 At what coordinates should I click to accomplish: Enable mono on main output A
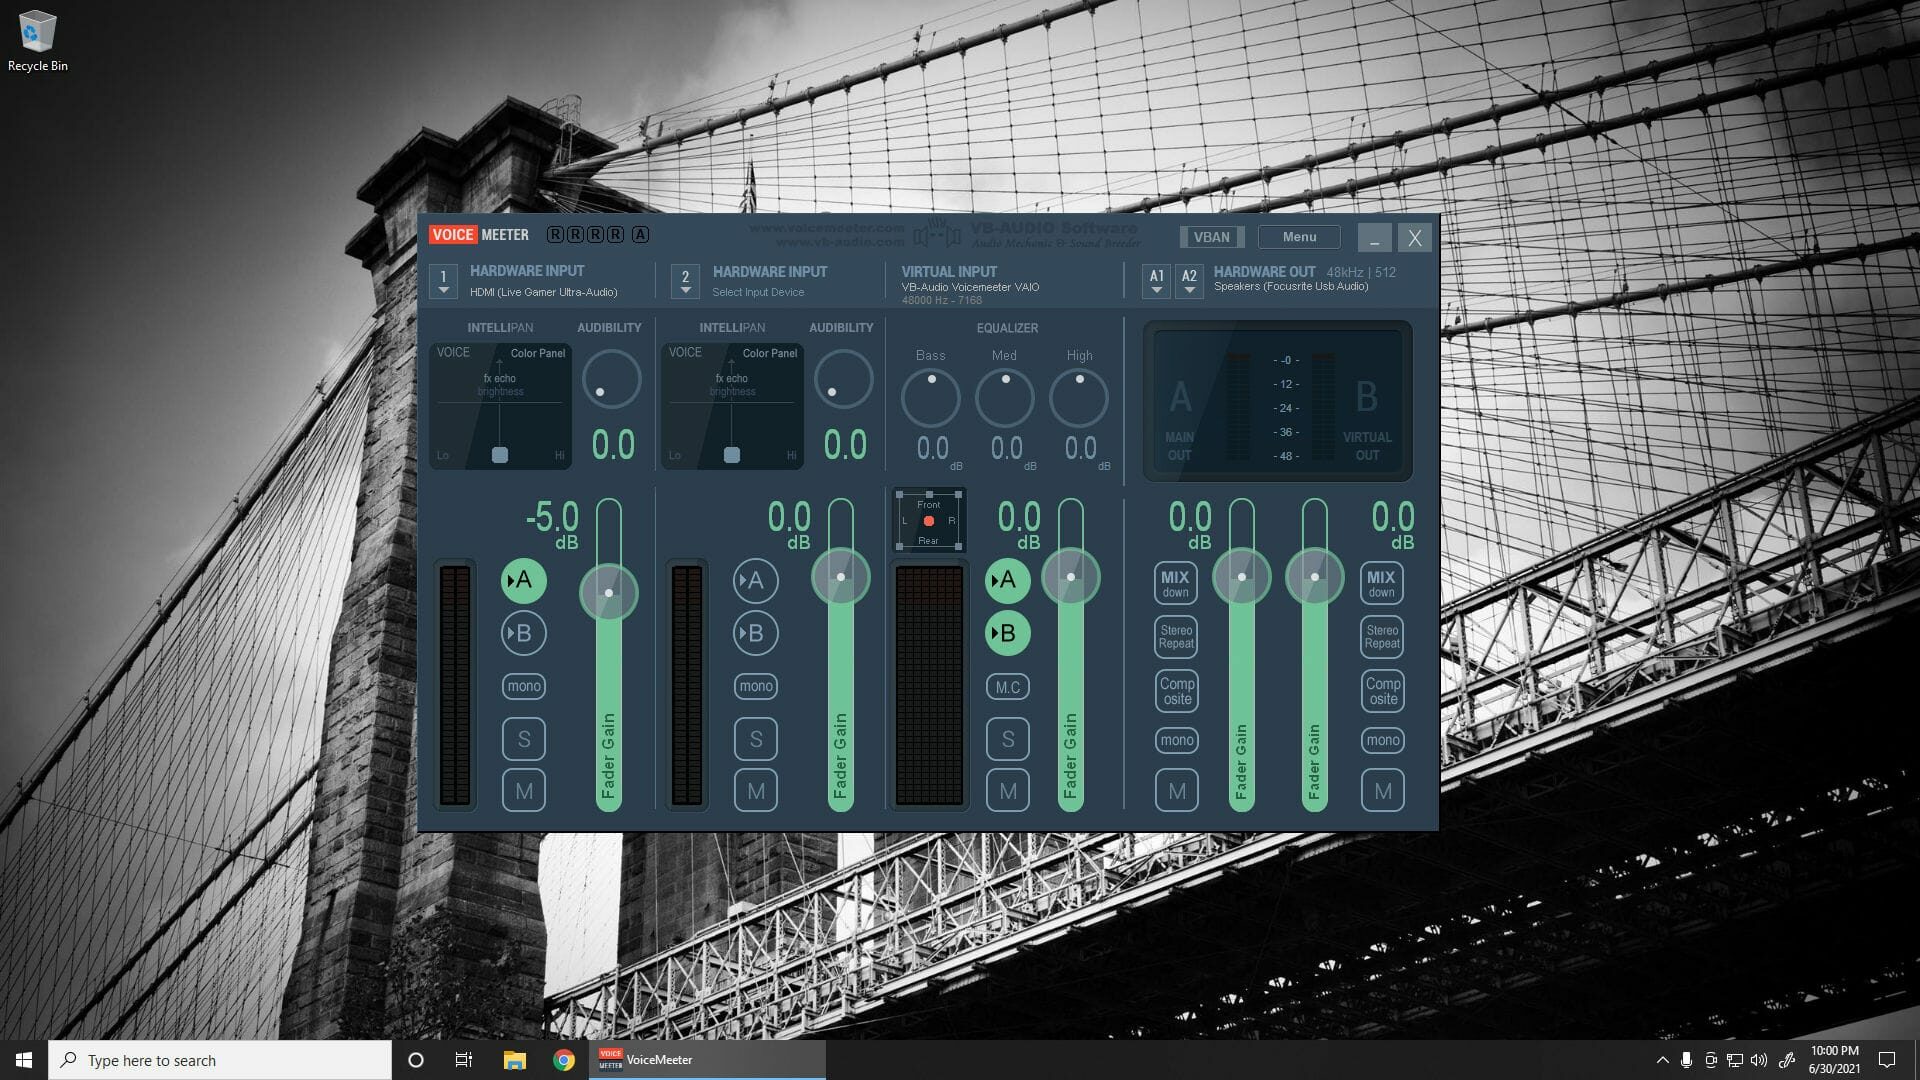coord(1176,740)
